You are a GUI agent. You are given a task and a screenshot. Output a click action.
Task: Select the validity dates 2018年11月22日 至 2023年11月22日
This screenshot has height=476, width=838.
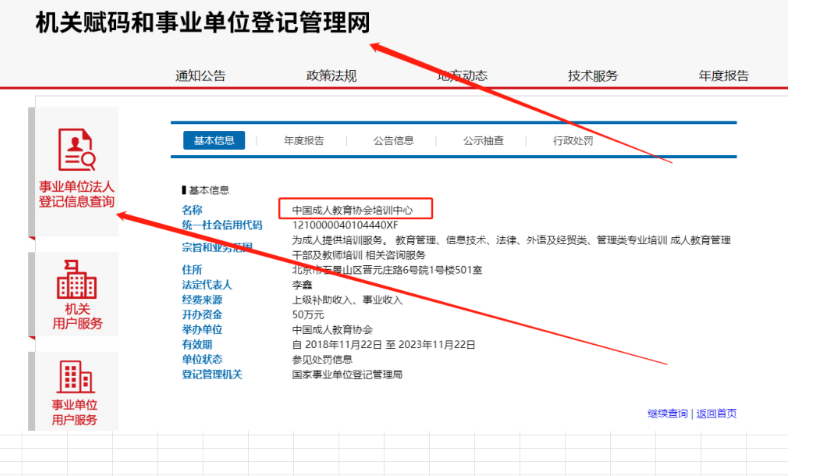coord(390,345)
